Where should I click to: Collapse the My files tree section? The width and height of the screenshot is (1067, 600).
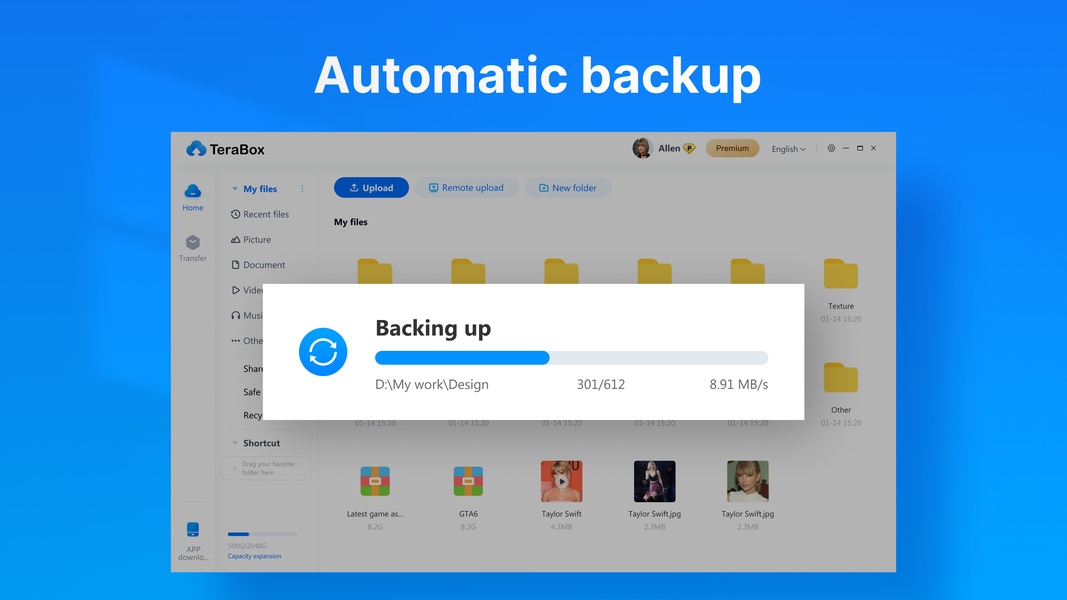[x=235, y=189]
